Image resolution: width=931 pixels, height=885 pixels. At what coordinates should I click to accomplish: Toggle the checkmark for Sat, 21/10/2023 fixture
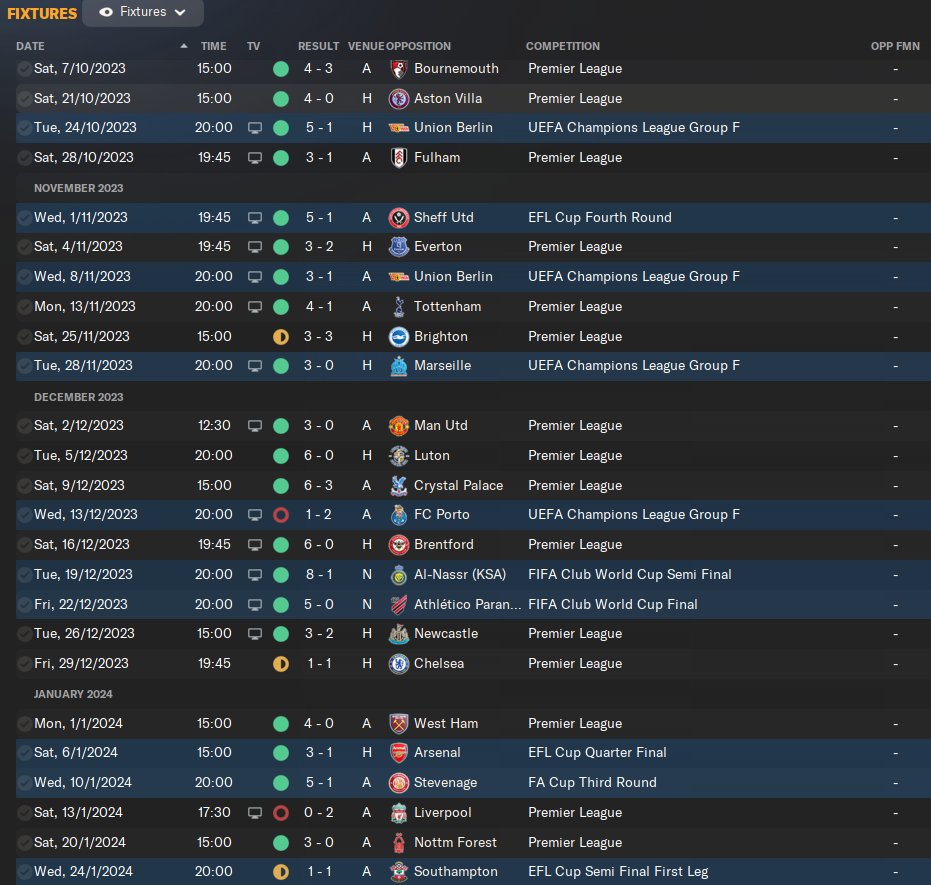click(x=24, y=99)
